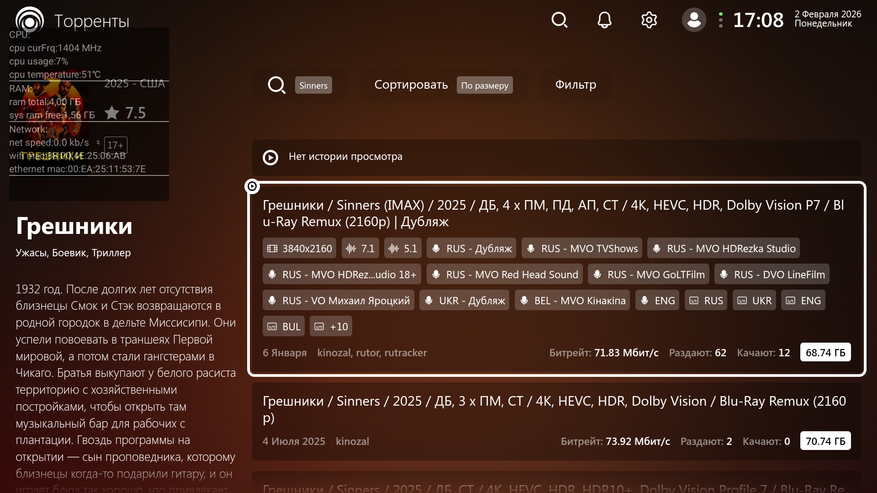
Task: Click the 68.74 ГБ size badge
Action: pos(825,353)
